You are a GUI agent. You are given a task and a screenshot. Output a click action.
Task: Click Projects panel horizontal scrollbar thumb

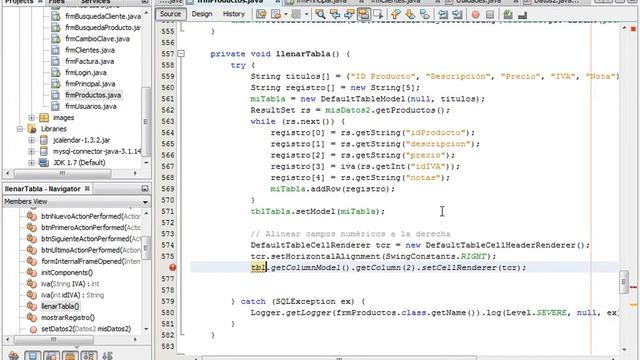click(62, 173)
